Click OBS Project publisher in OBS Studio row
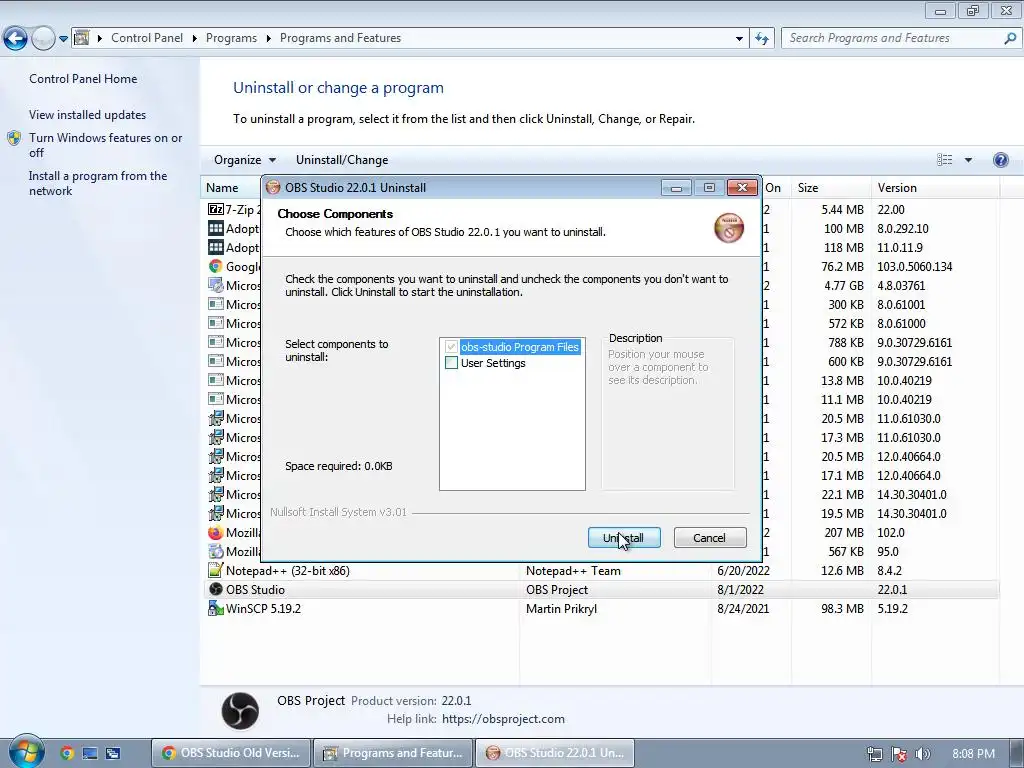 click(556, 589)
